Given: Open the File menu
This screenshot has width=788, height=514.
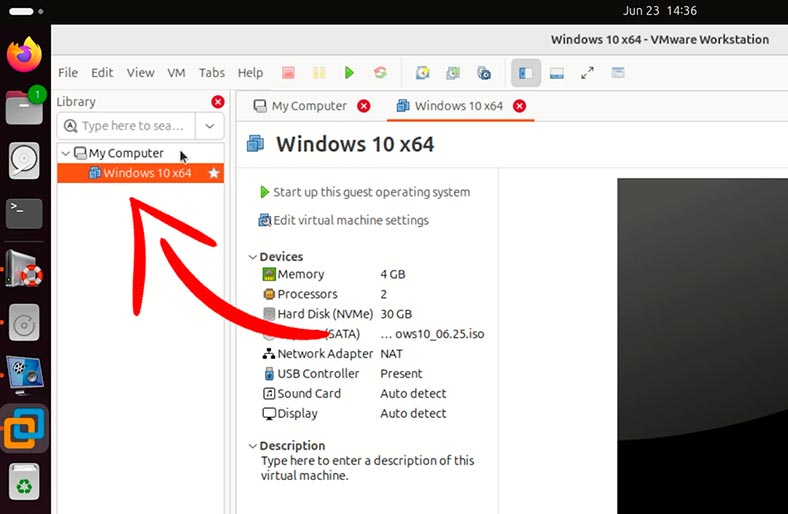Looking at the screenshot, I should coord(68,73).
